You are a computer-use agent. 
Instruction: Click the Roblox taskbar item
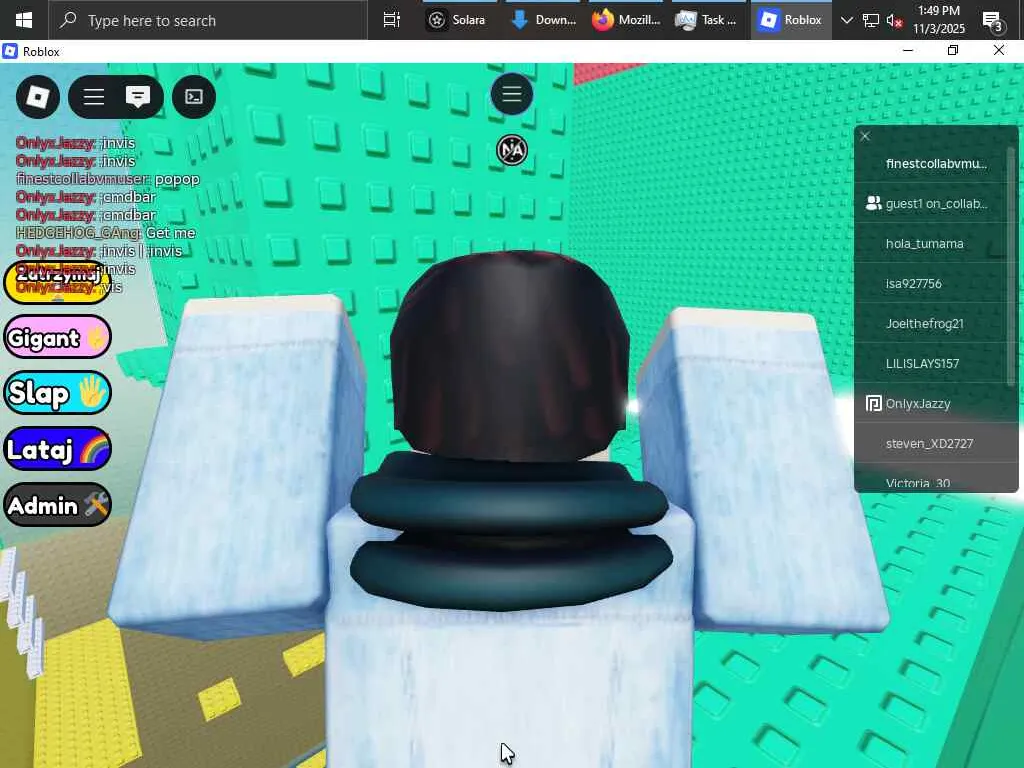click(791, 20)
